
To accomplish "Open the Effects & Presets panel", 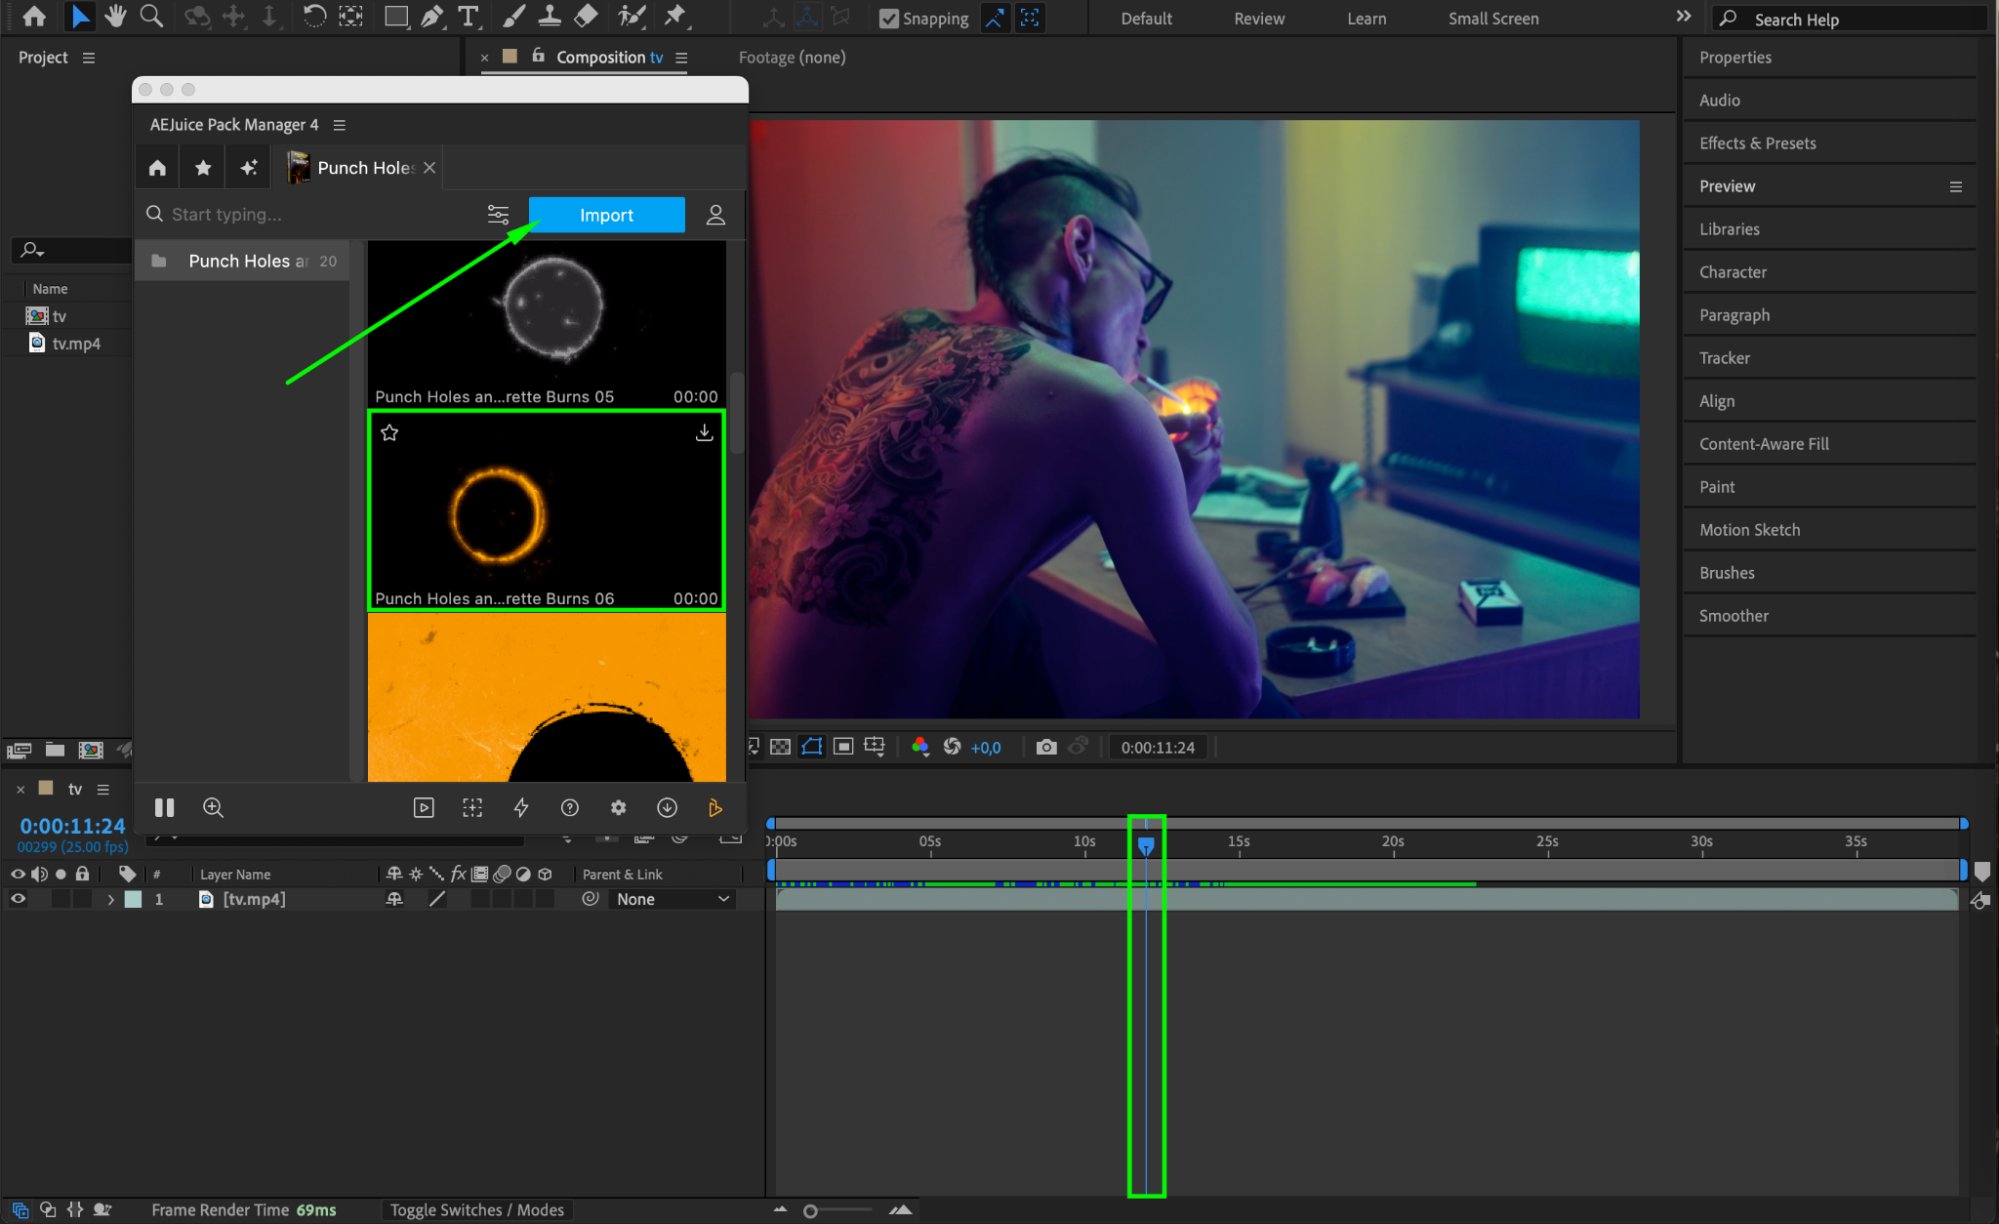I will point(1757,143).
